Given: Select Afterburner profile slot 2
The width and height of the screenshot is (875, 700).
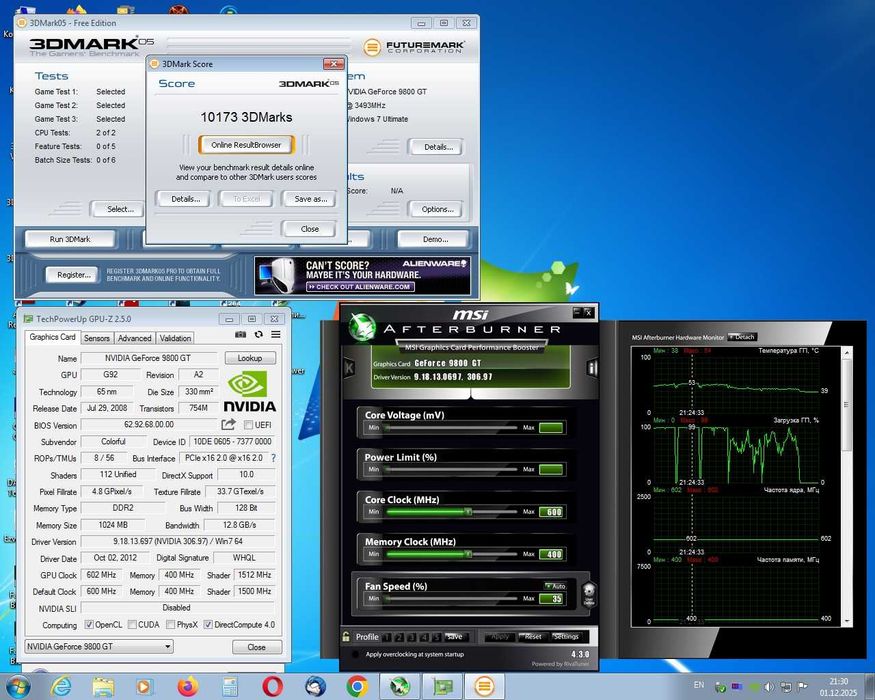Looking at the screenshot, I should pyautogui.click(x=399, y=637).
